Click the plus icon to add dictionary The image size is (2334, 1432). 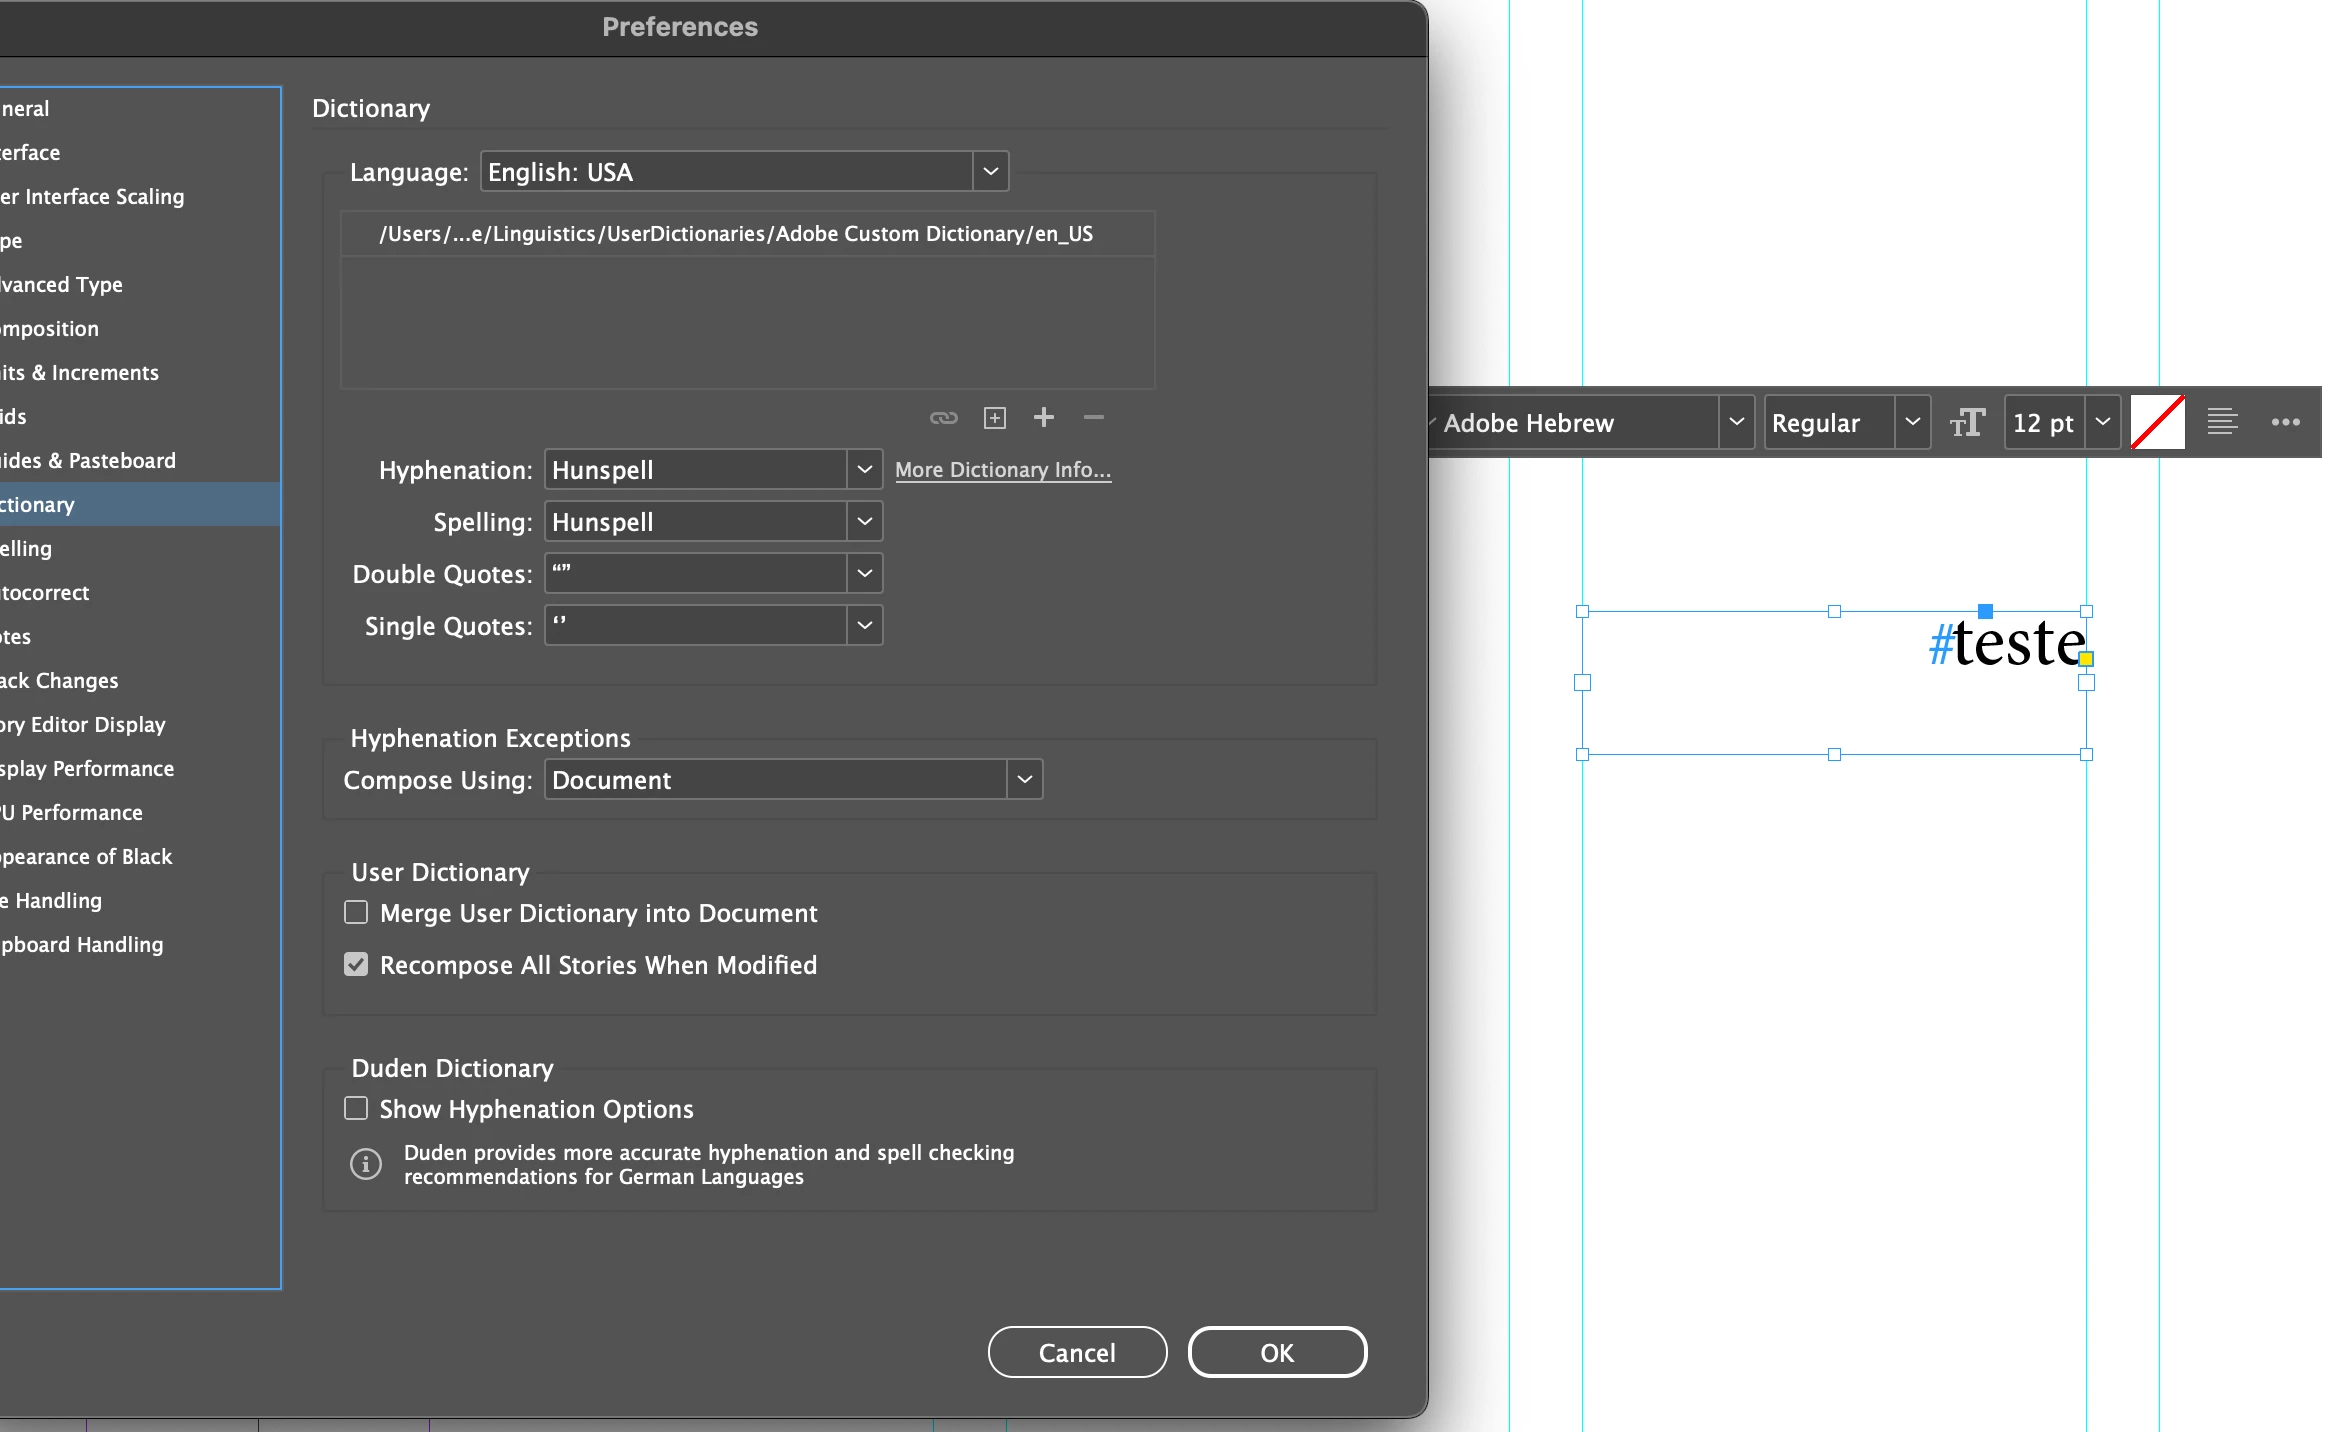click(1043, 417)
